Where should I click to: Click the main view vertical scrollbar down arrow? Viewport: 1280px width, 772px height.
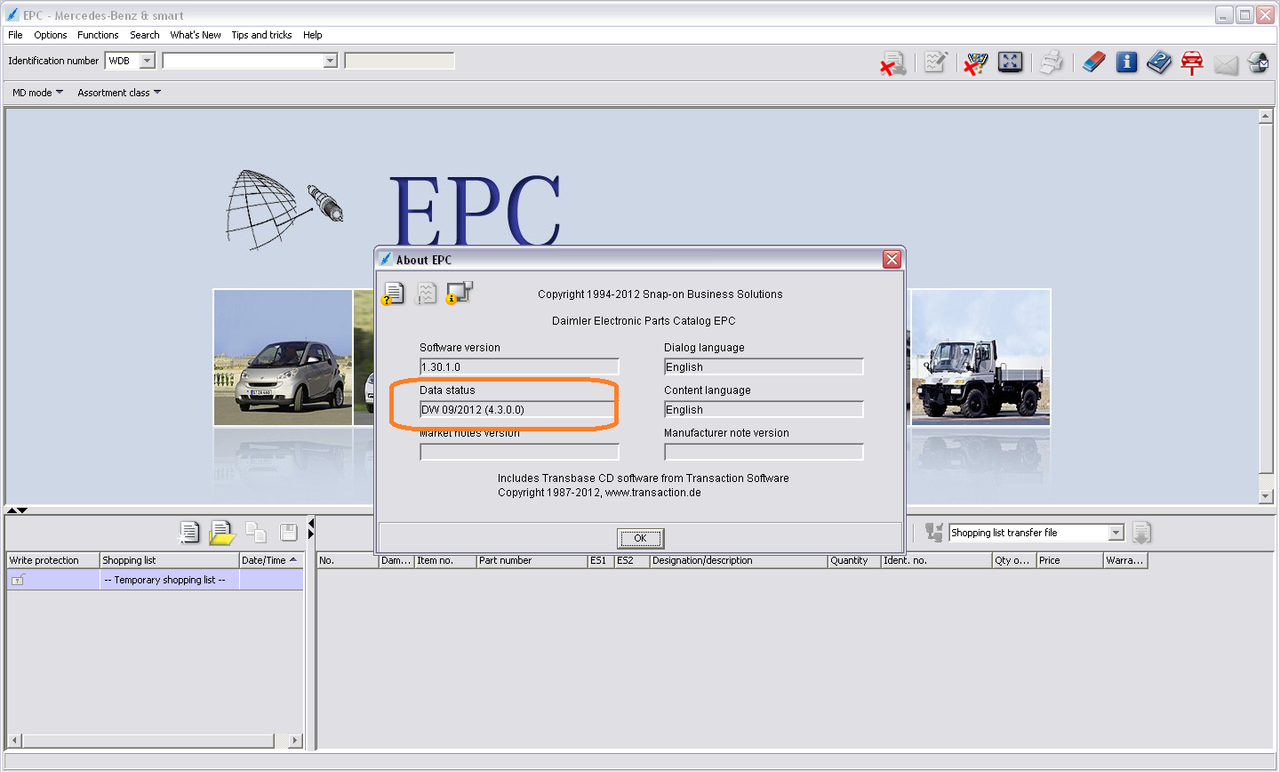tap(1265, 496)
